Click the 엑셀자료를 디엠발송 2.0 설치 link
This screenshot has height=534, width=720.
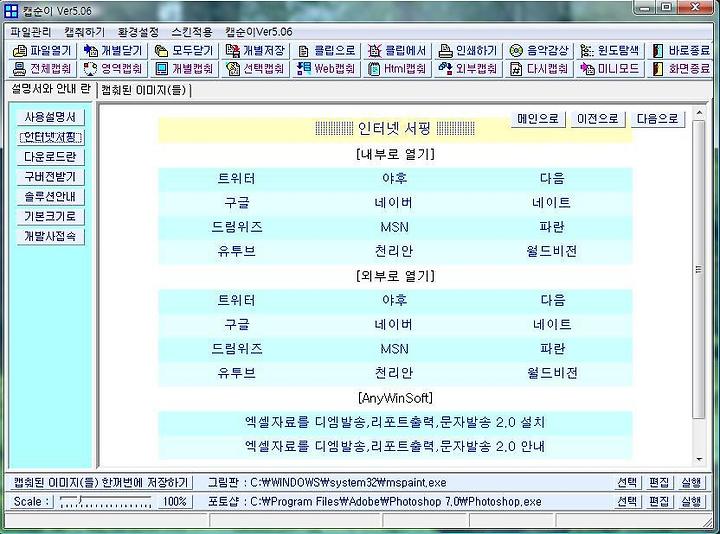(x=395, y=422)
